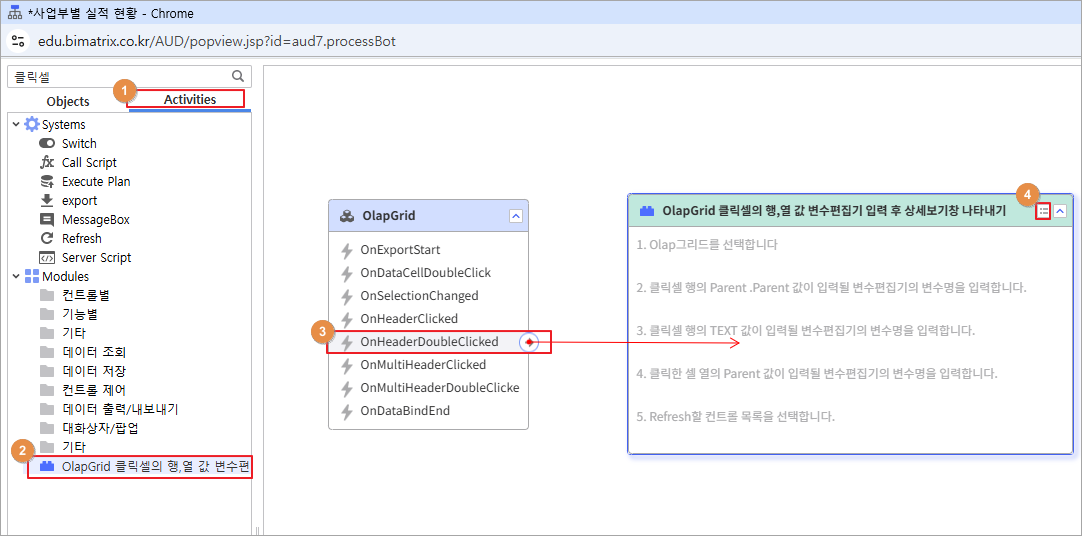Collapse the Systems tree node
1082x536 pixels.
pyautogui.click(x=16, y=125)
